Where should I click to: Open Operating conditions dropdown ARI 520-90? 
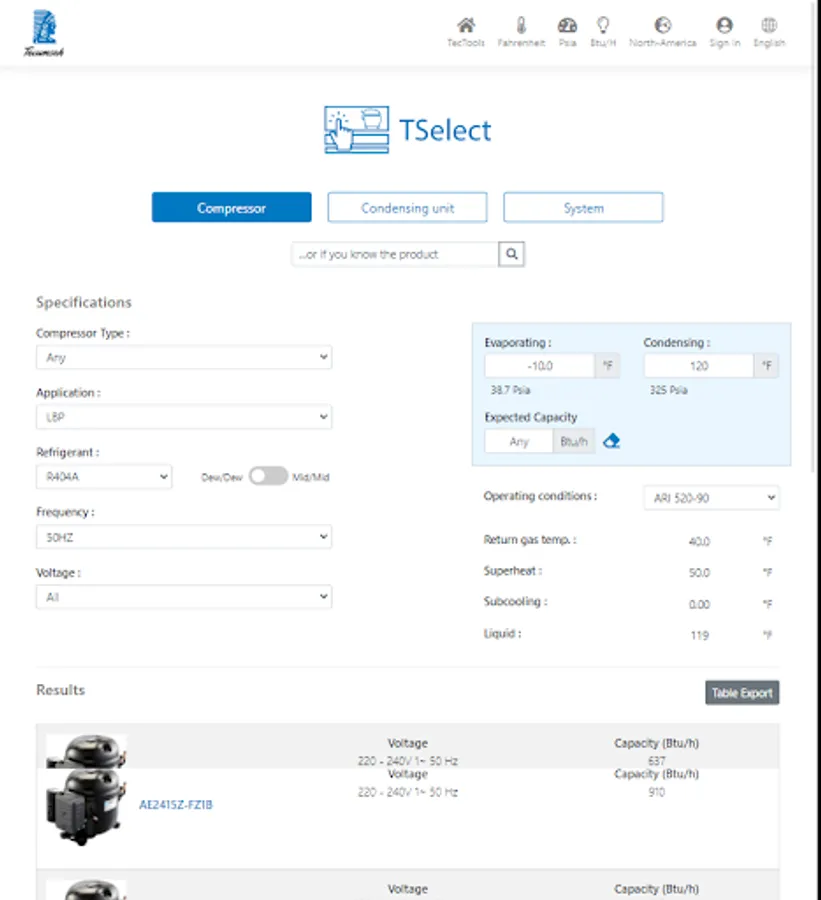(x=711, y=497)
